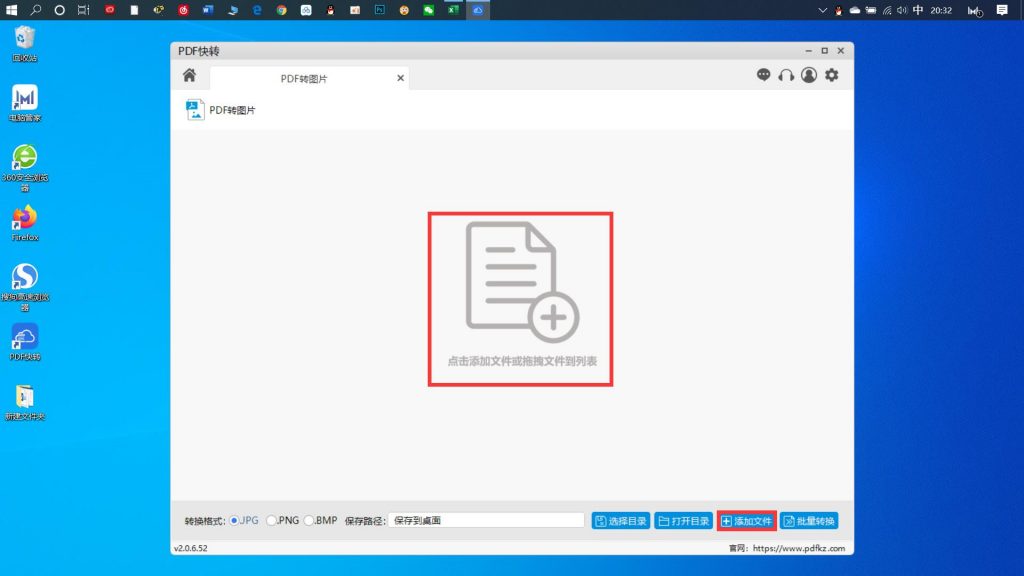Open the 电脑管家 desktop icon
1024x576 pixels.
coord(25,103)
